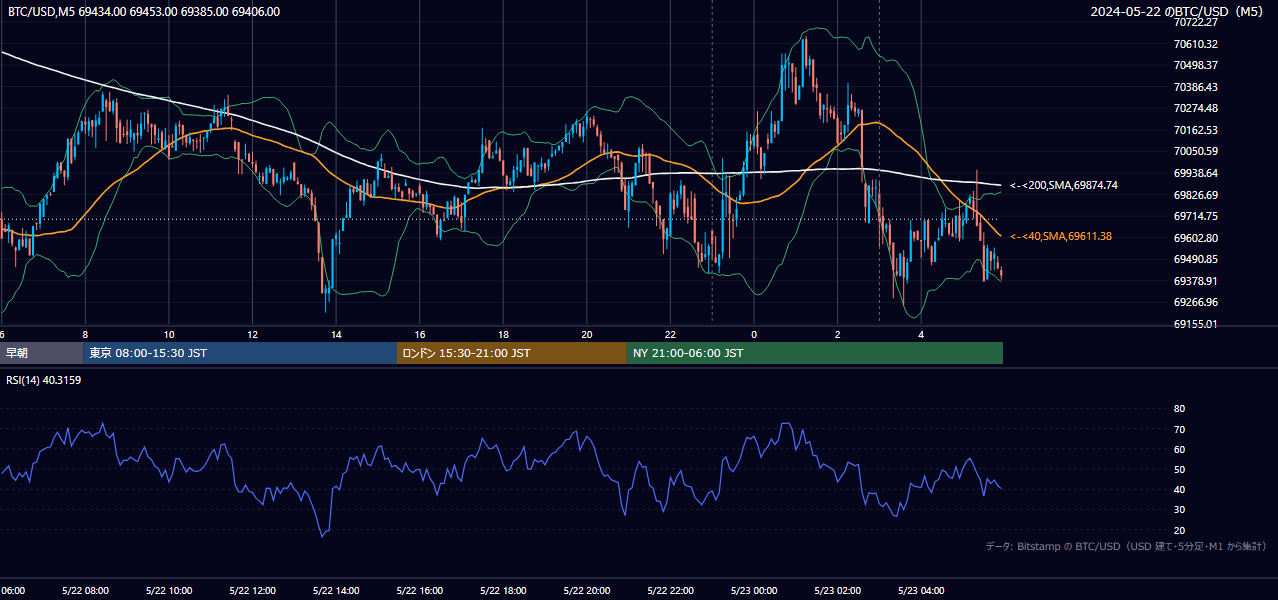Click RSI scale level 50

coord(1179,469)
